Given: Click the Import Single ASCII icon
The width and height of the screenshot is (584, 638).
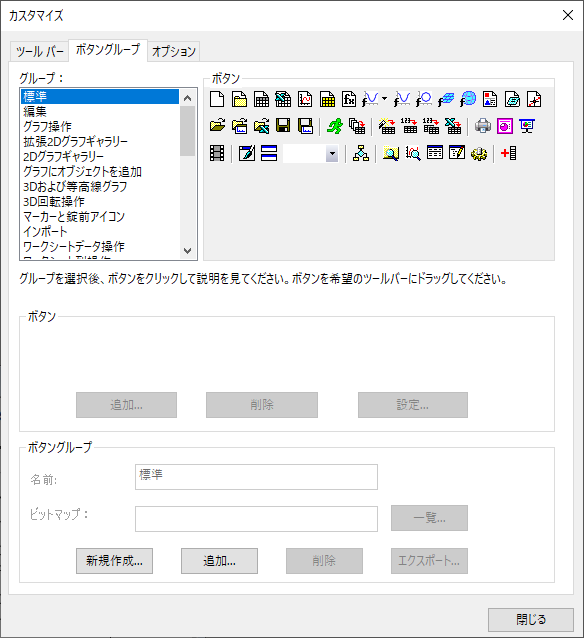Looking at the screenshot, I should coord(409,126).
